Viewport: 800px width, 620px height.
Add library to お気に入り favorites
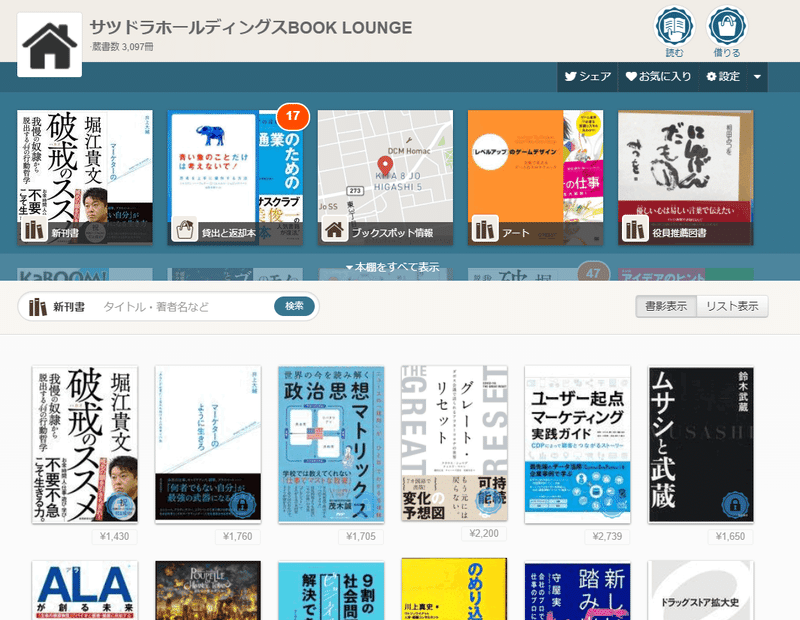coord(658,77)
